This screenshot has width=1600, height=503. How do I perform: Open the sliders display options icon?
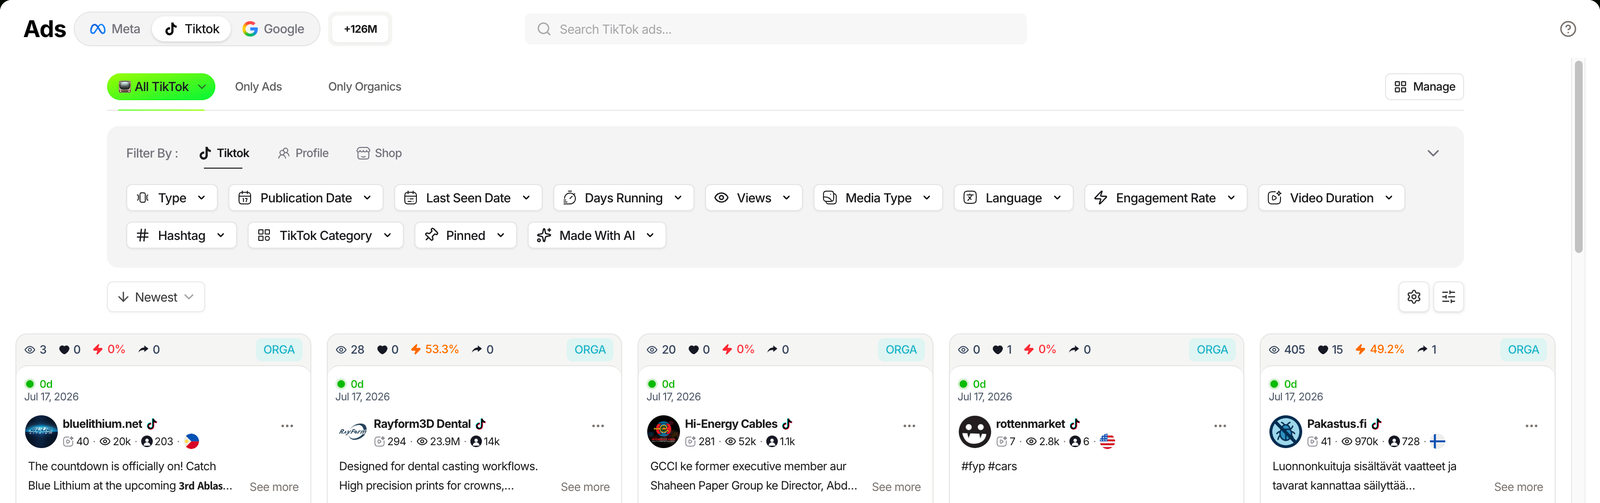coord(1448,297)
